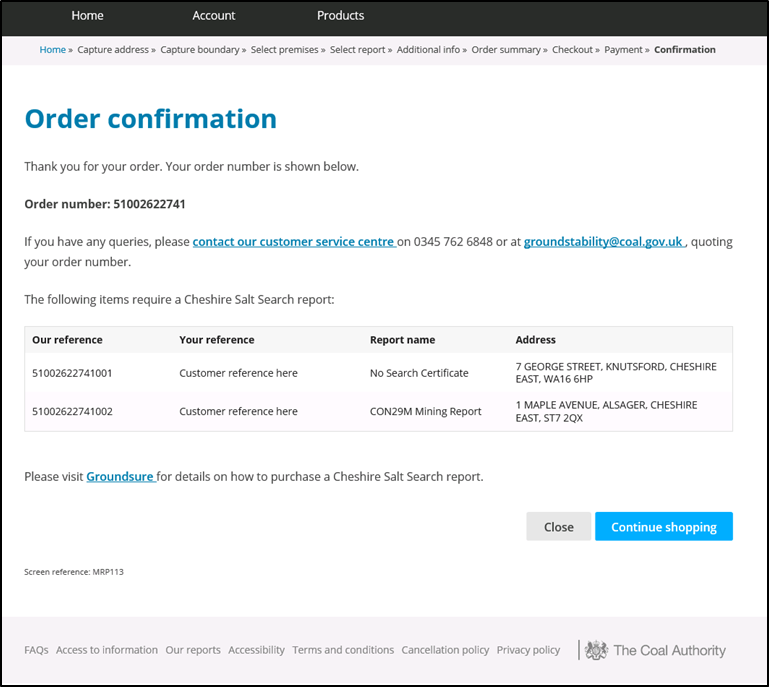
Task: Open the Cancellation policy link
Action: [445, 650]
